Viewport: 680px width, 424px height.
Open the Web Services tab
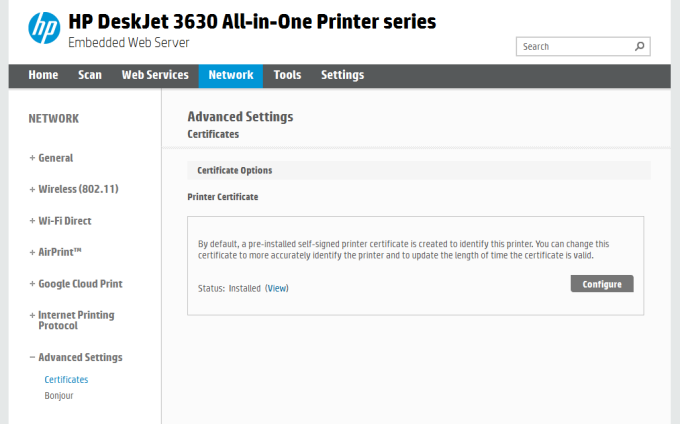click(x=155, y=75)
